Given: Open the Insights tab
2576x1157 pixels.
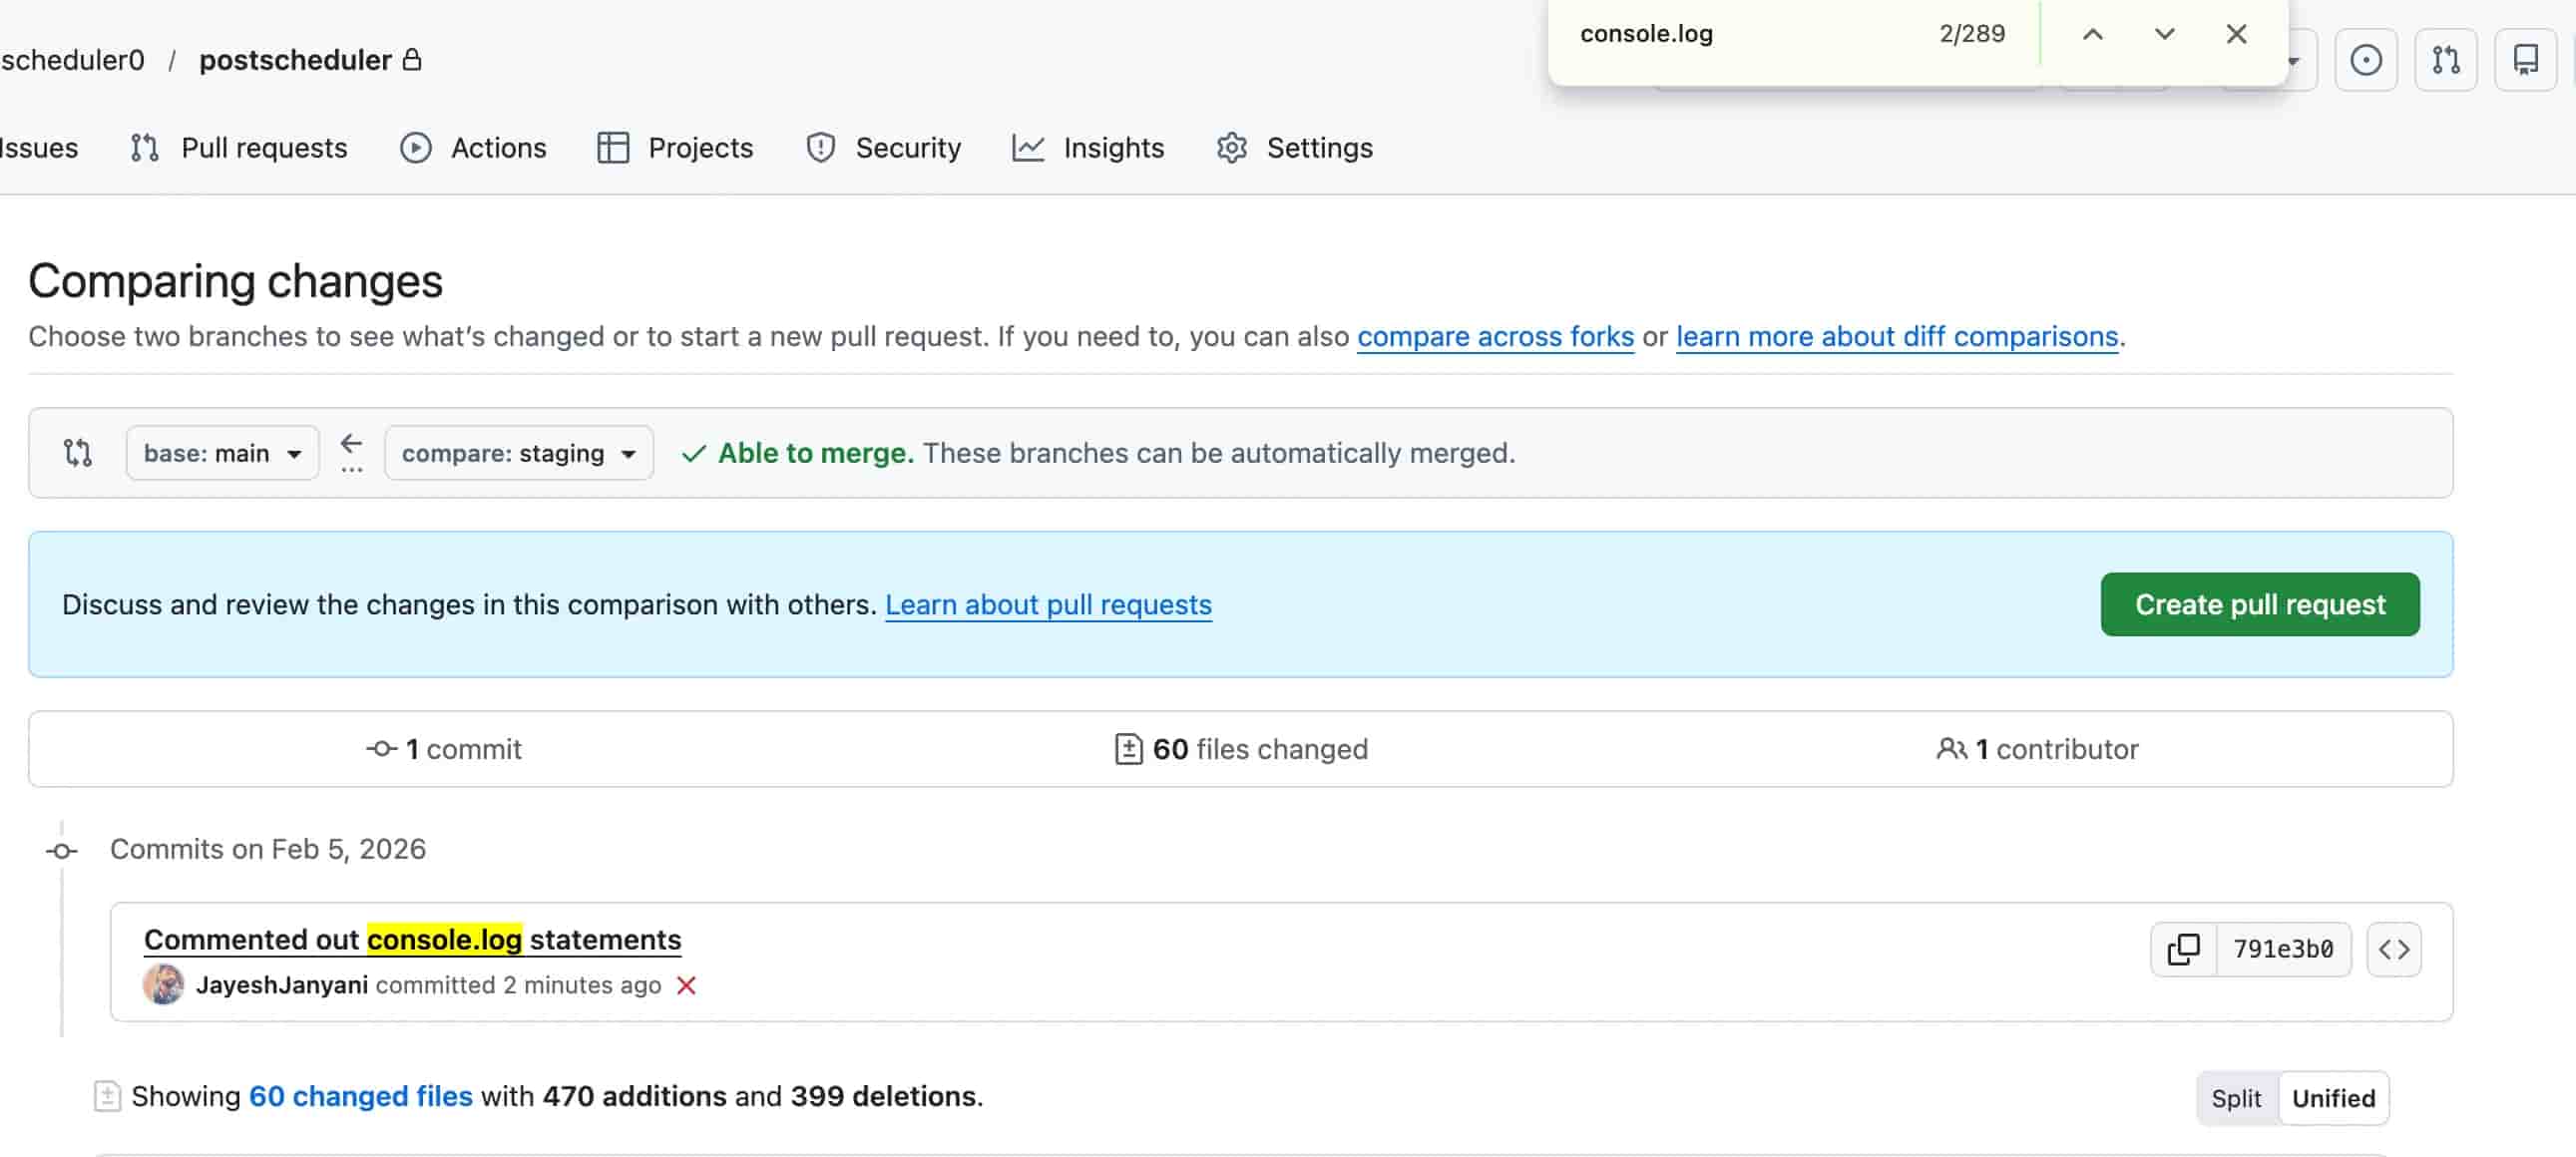Looking at the screenshot, I should 1088,148.
